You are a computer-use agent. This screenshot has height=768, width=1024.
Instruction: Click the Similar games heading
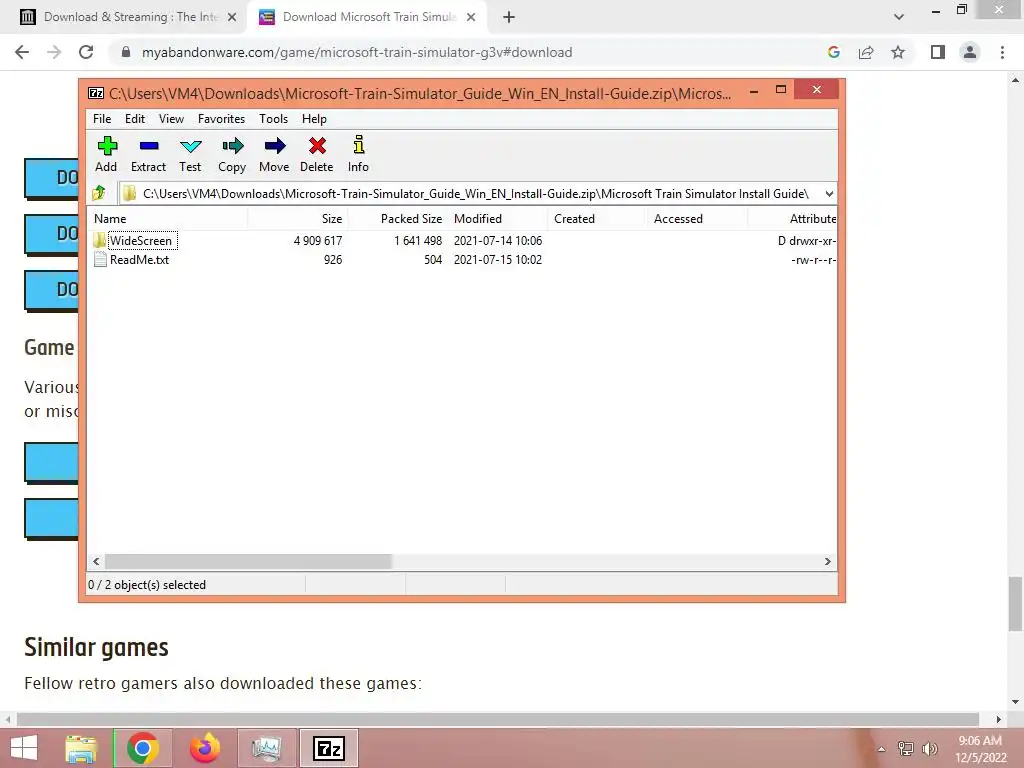[97, 648]
